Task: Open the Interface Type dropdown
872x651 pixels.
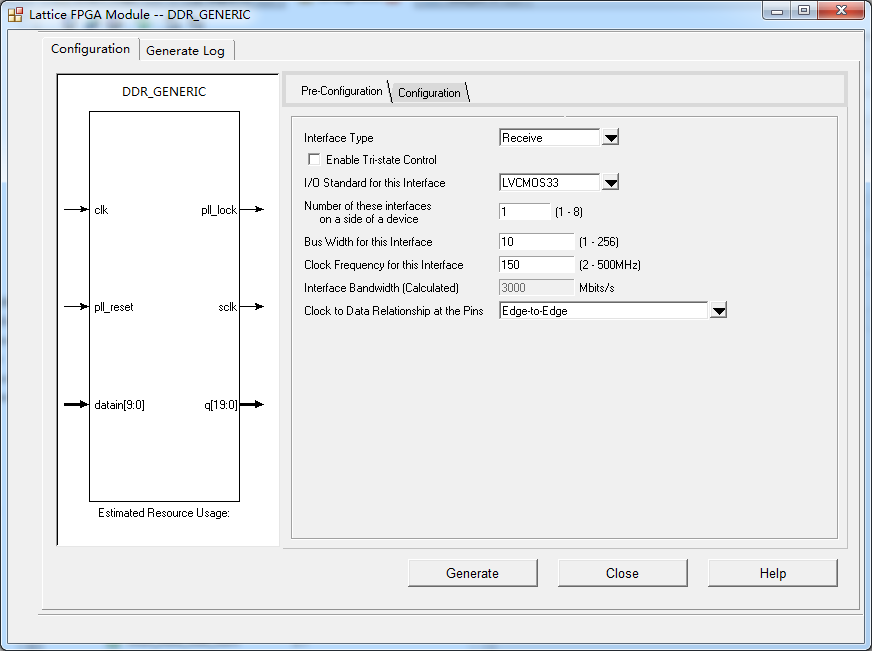Action: coord(611,138)
